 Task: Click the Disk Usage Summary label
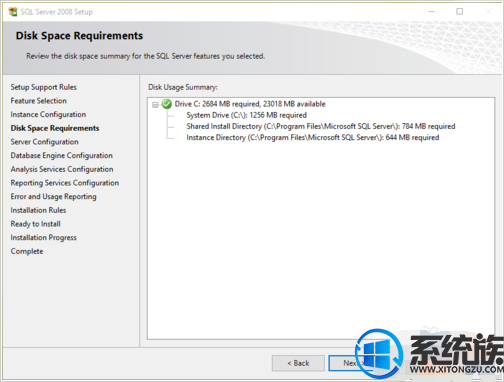pyautogui.click(x=183, y=87)
